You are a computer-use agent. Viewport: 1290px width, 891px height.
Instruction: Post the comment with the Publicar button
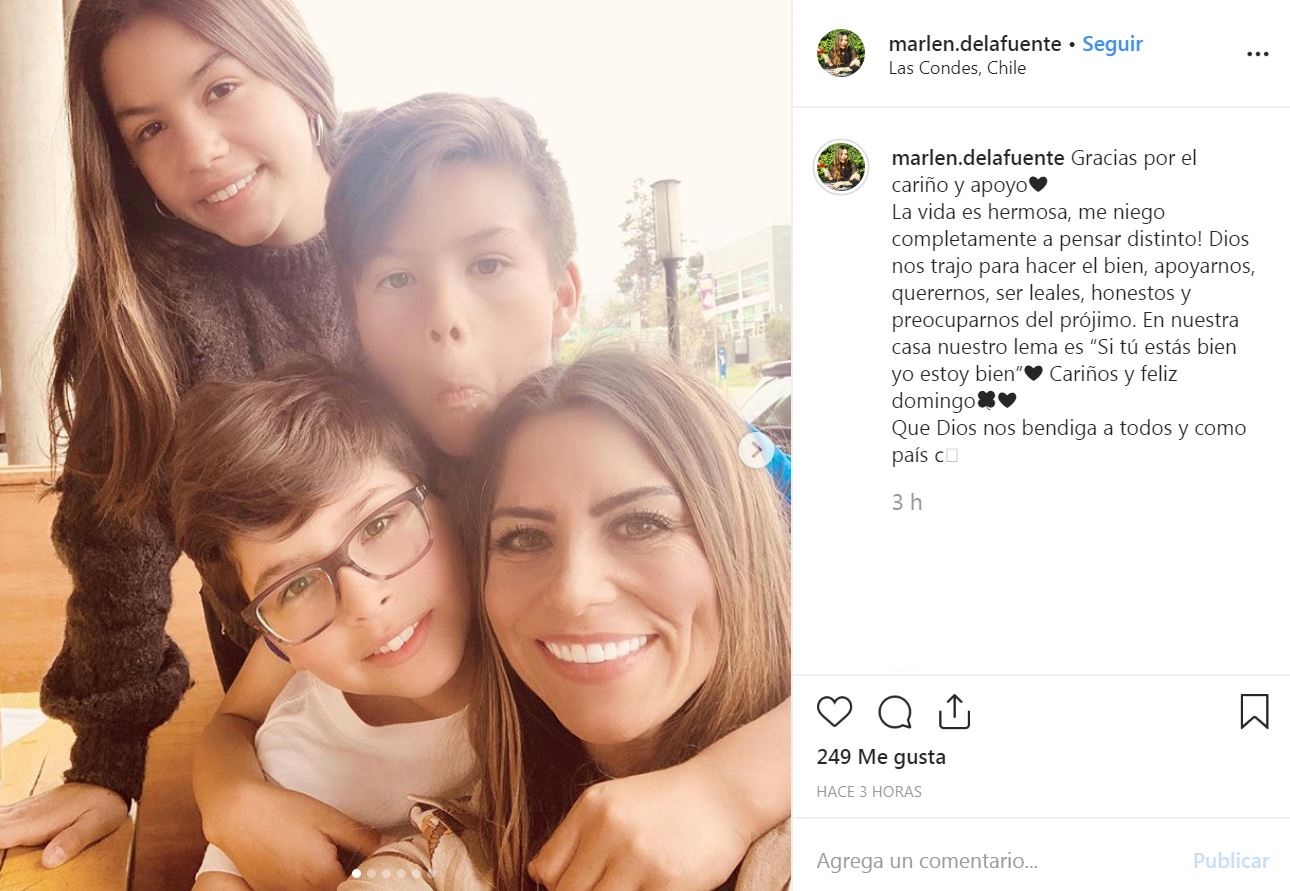tap(1231, 860)
